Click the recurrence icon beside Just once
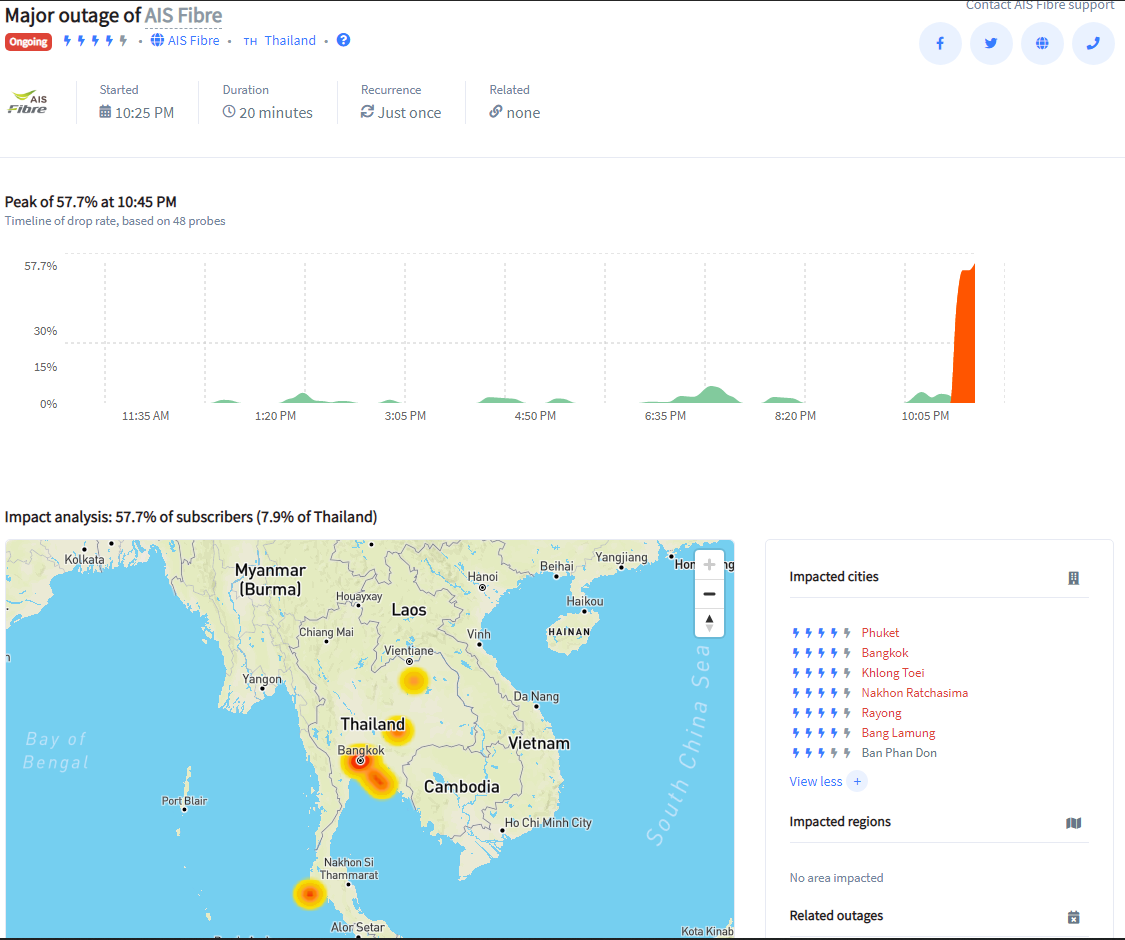The width and height of the screenshot is (1125, 940). (367, 112)
